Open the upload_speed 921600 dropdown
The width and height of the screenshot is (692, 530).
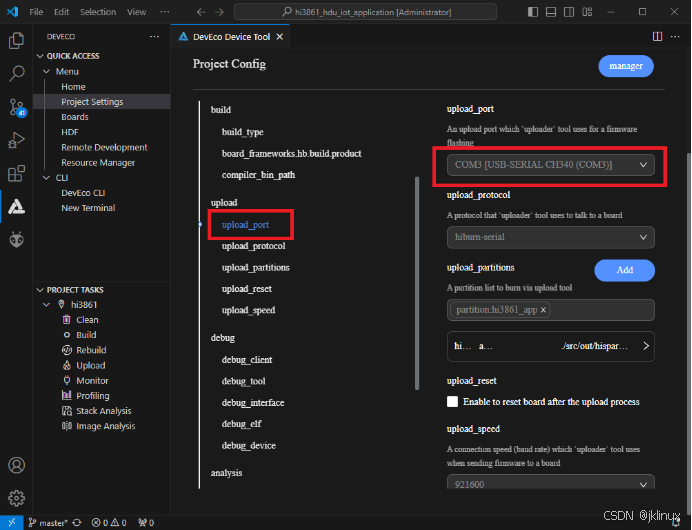point(550,483)
